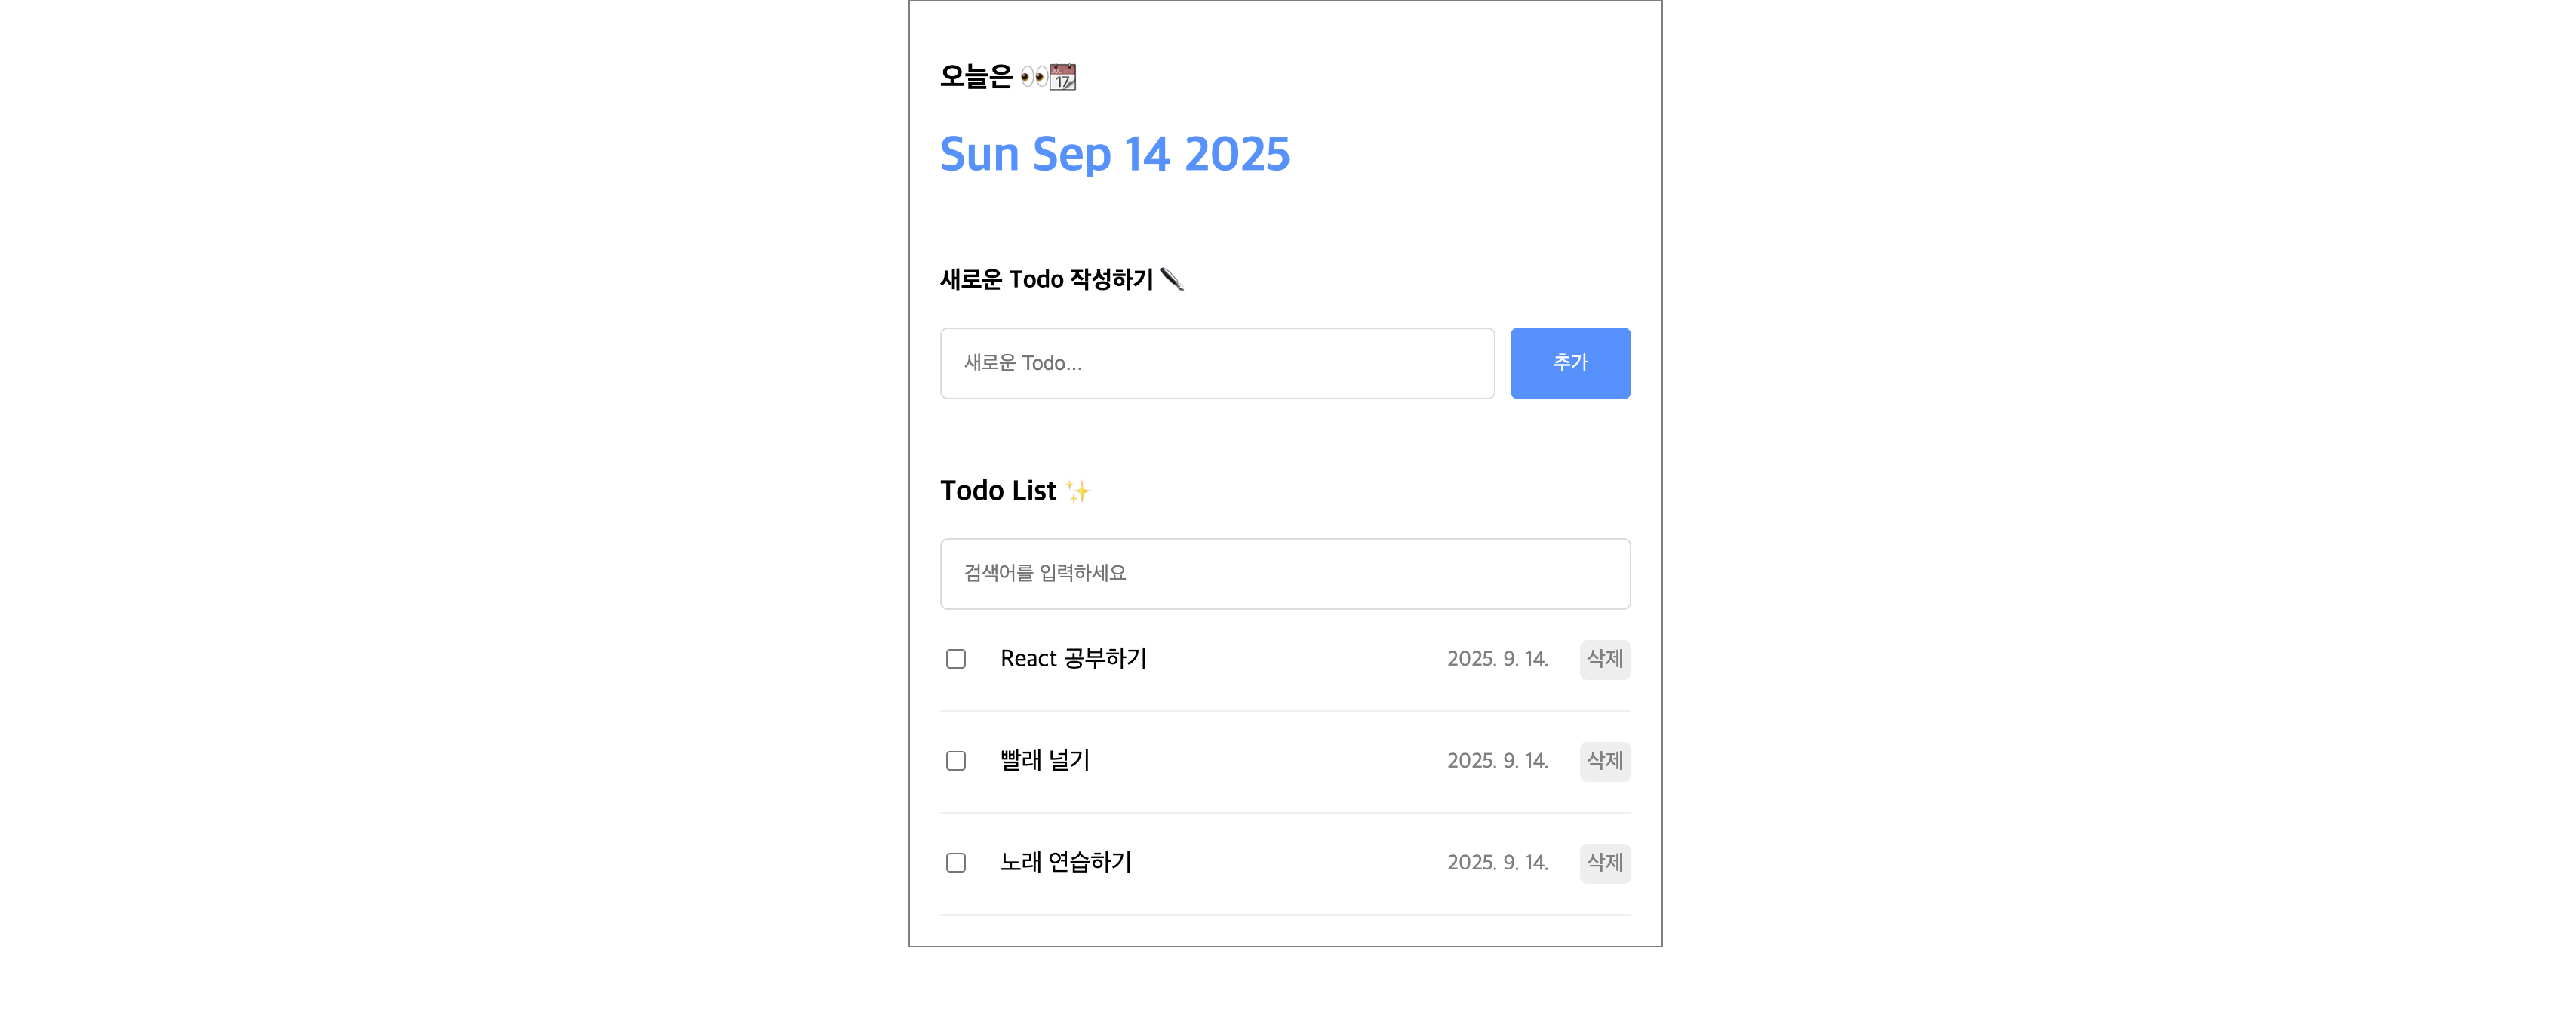This screenshot has width=2576, height=1031.
Task: Click the 새로운 Todo input field
Action: point(1216,363)
